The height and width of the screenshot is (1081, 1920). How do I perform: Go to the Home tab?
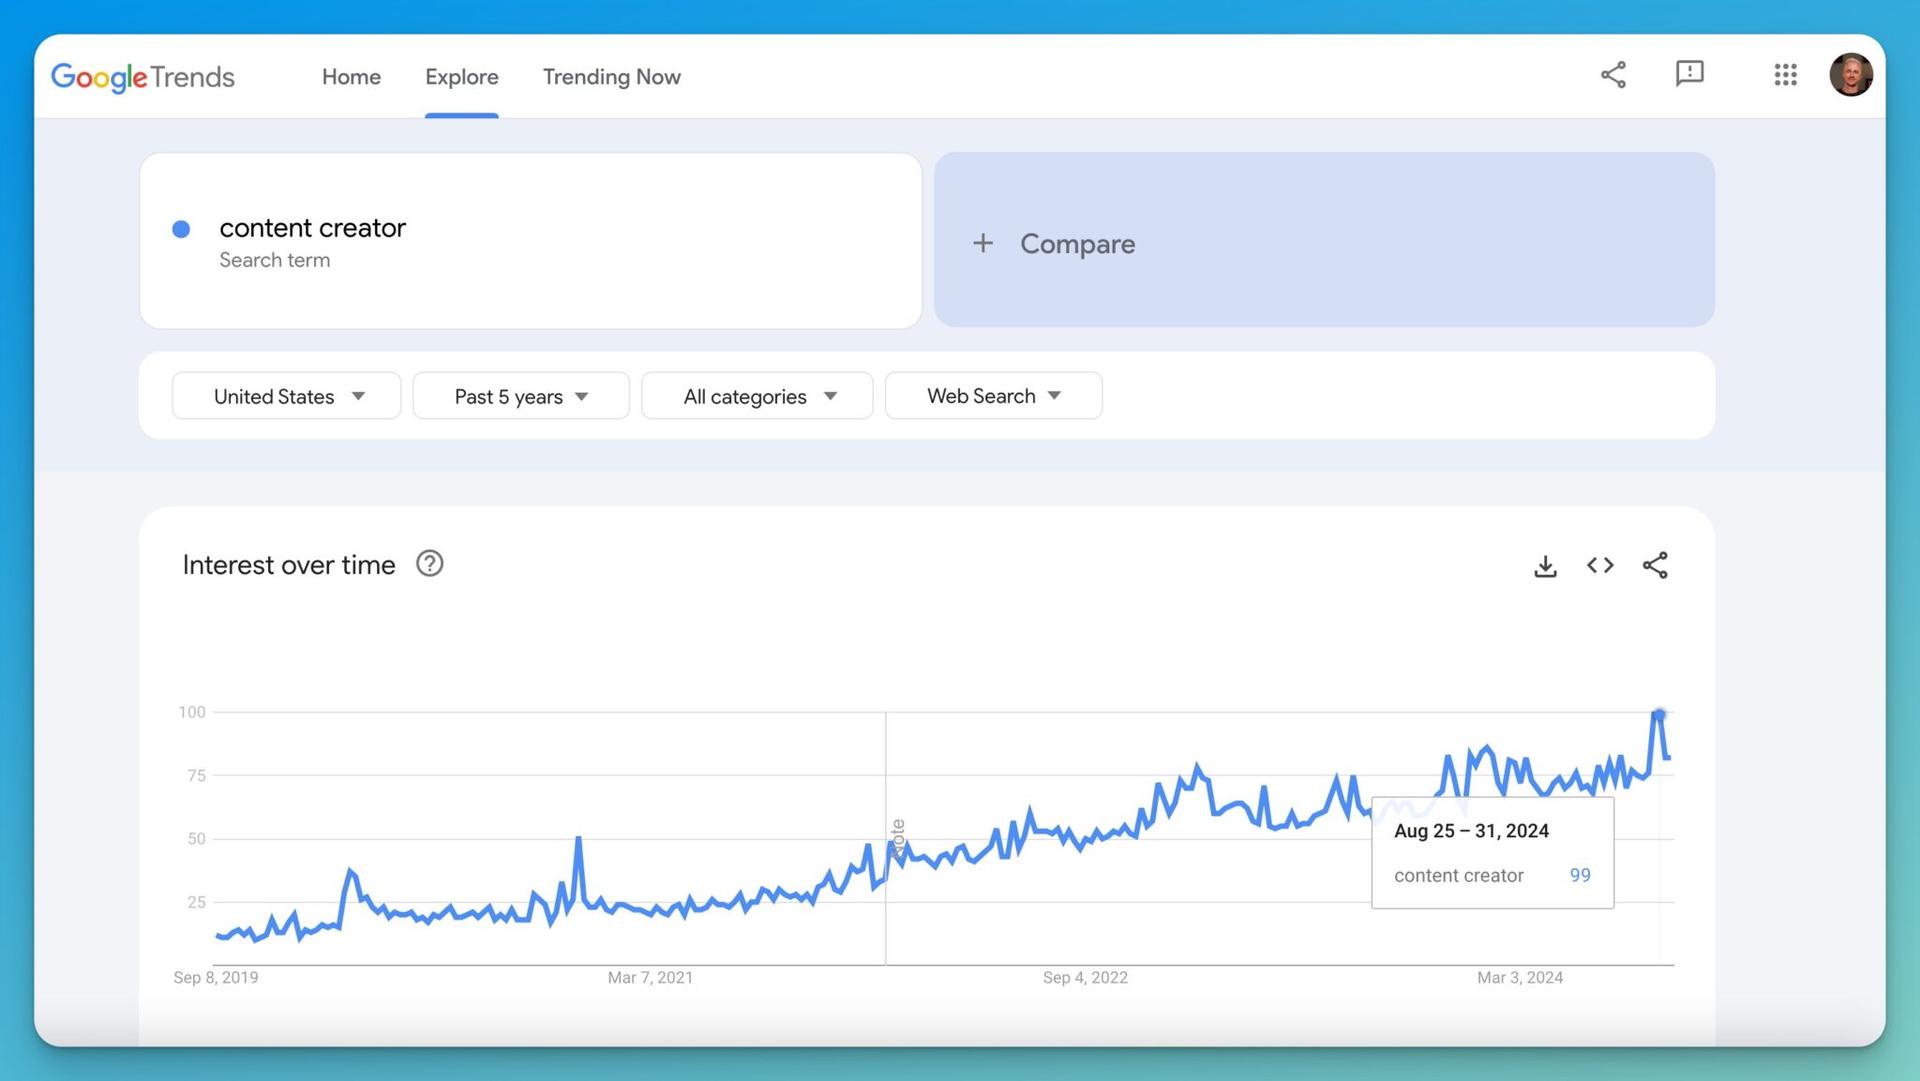pos(351,77)
